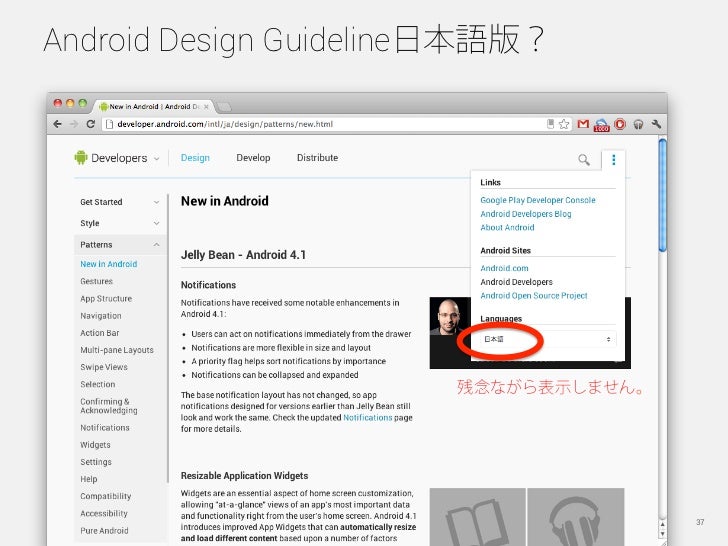Screen dimensions: 728x546
Task: Open the Distribute tab
Action: 318,158
